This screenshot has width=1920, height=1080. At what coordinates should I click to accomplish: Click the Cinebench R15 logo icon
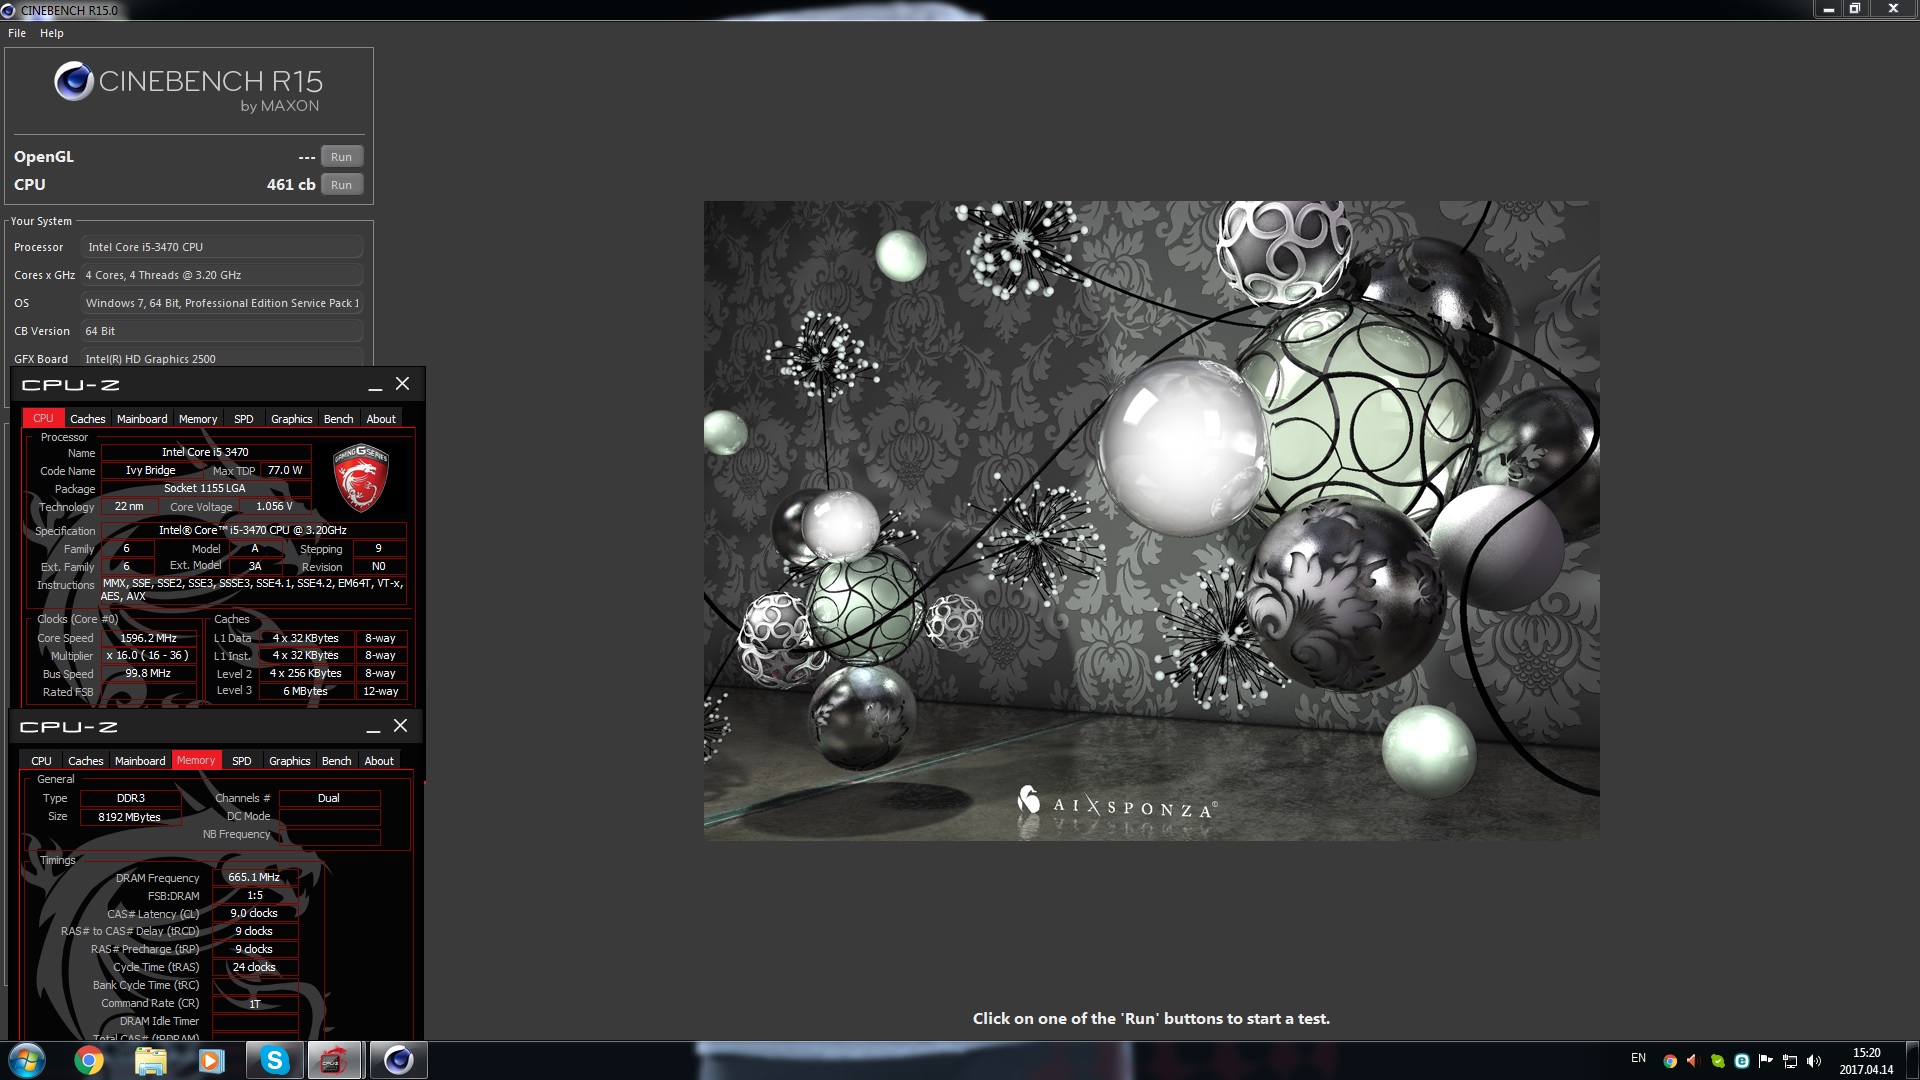74,81
